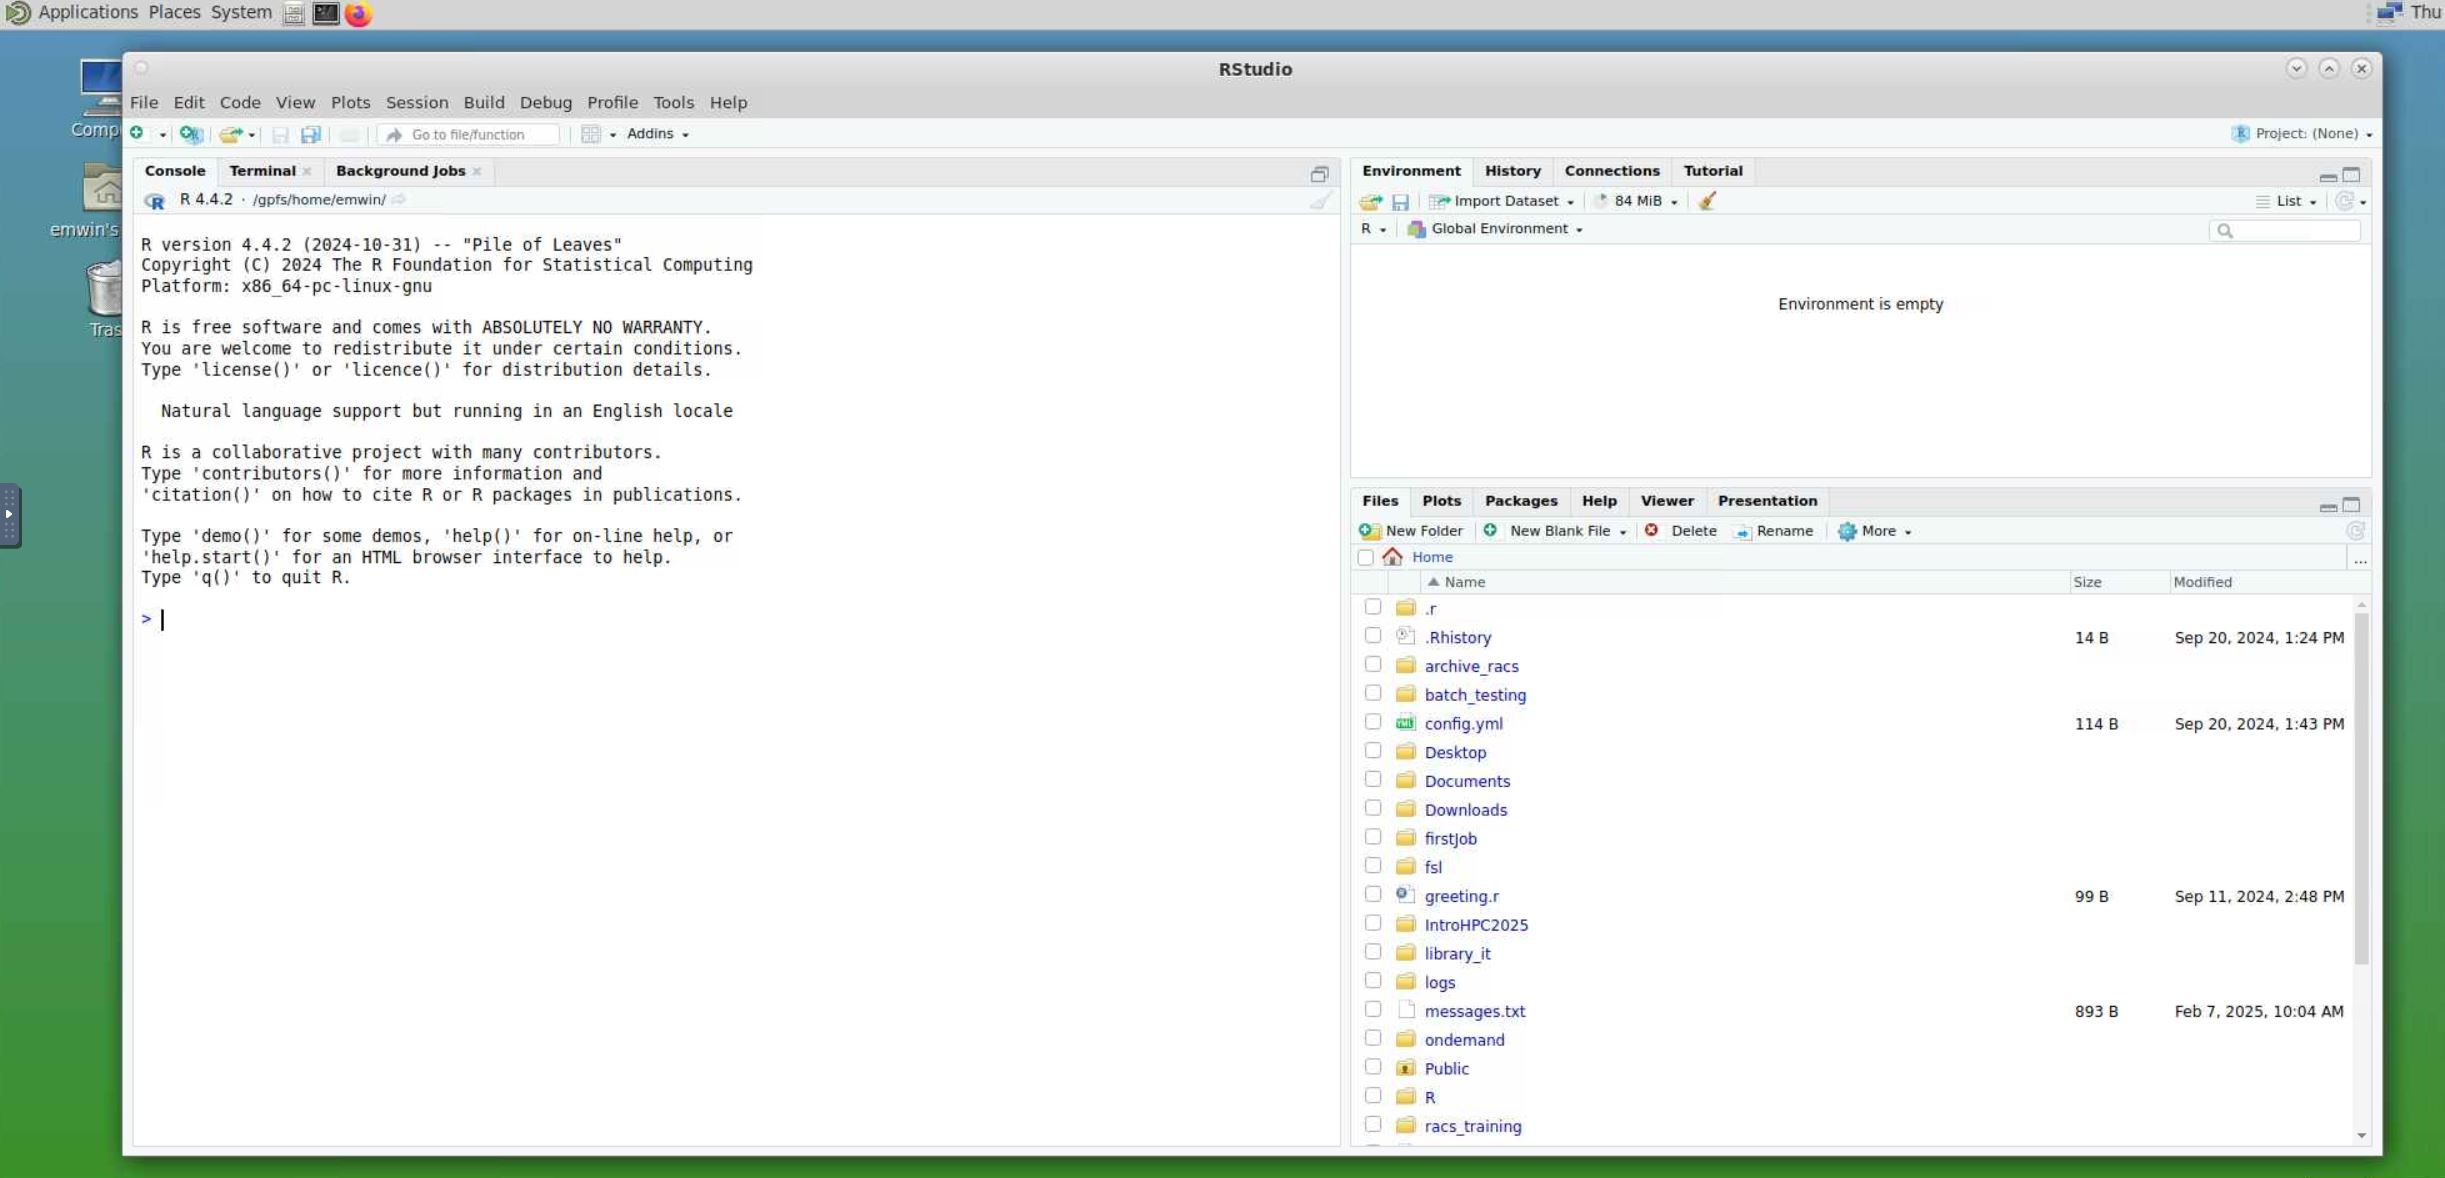Open the recent files dropdown arrow
The image size is (2445, 1178).
(252, 134)
